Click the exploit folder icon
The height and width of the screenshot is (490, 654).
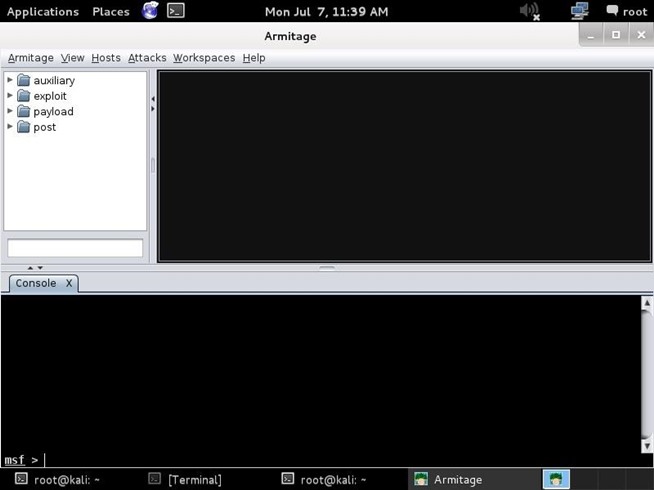pos(24,96)
